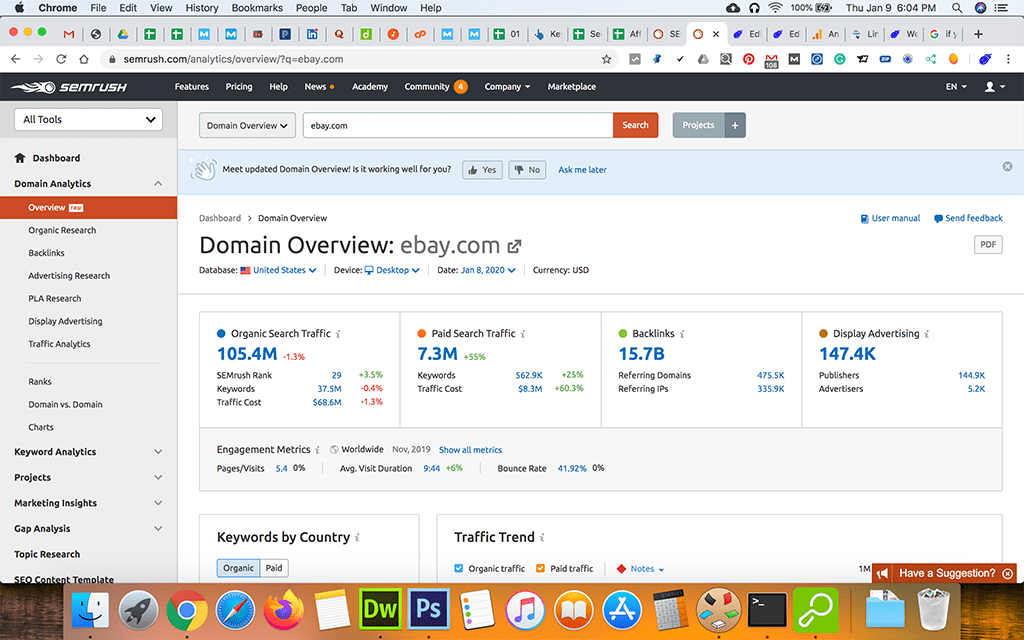Image resolution: width=1024 pixels, height=640 pixels.
Task: Uncheck Paid traffic checkbox
Action: 540,568
